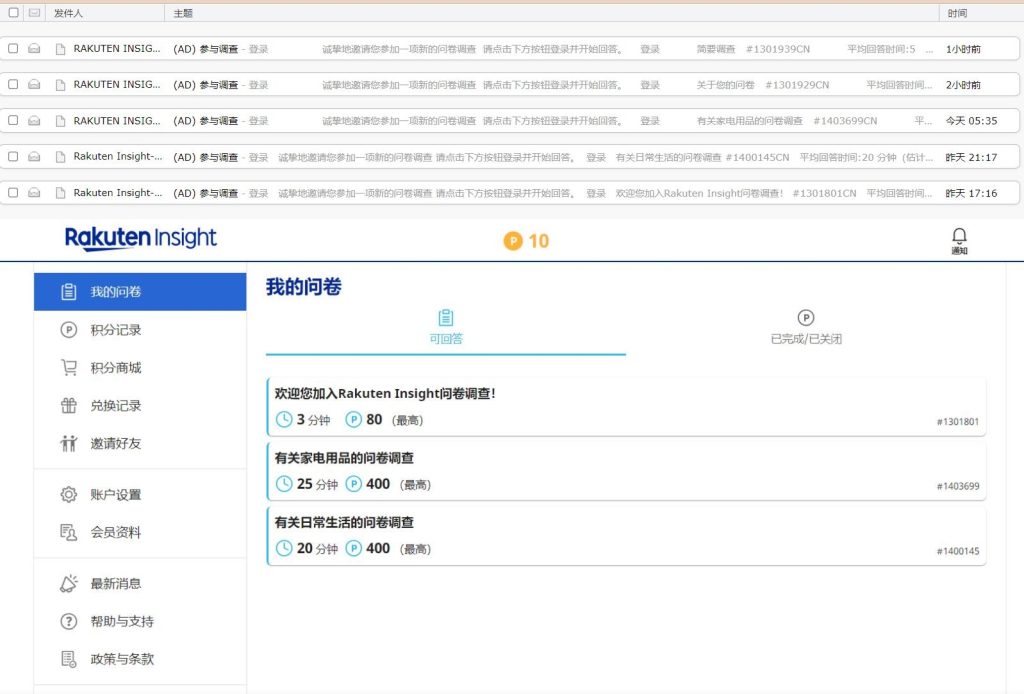Open email about survey #1301929CN
This screenshot has width=1024, height=694.
pyautogui.click(x=509, y=85)
